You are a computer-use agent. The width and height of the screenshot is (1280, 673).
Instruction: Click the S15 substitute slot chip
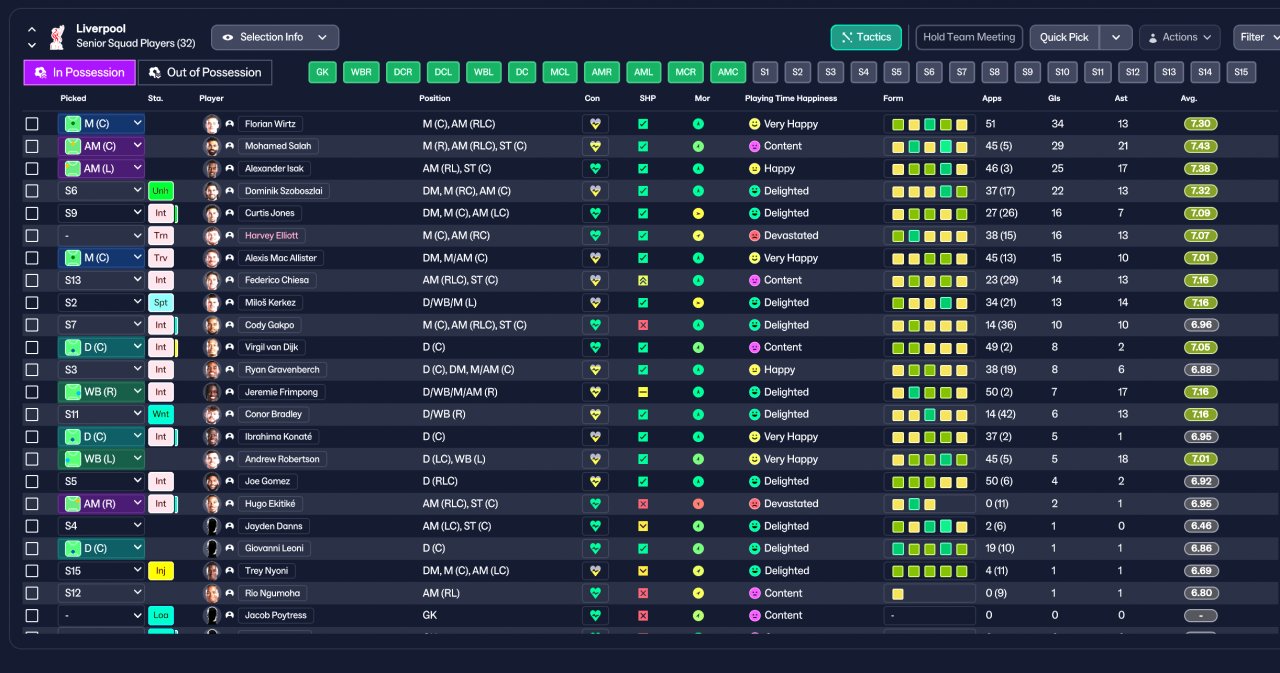1240,72
